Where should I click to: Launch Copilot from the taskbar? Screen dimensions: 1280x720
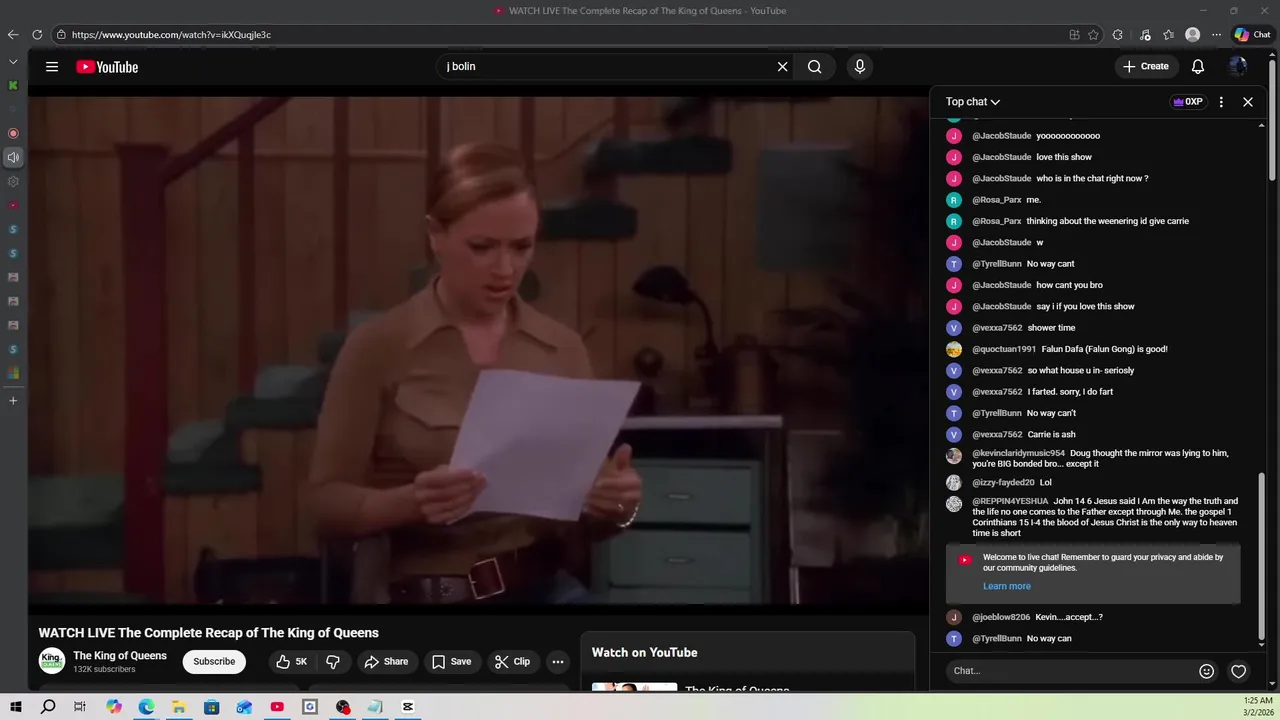coord(114,707)
